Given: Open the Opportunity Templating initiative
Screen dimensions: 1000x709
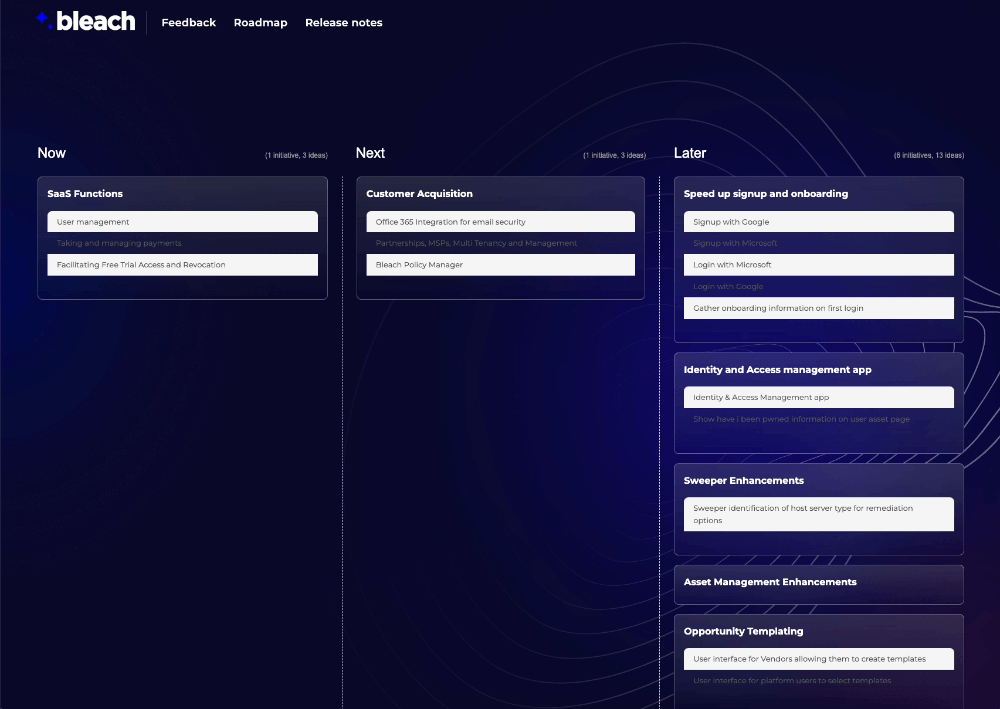Looking at the screenshot, I should 743,631.
